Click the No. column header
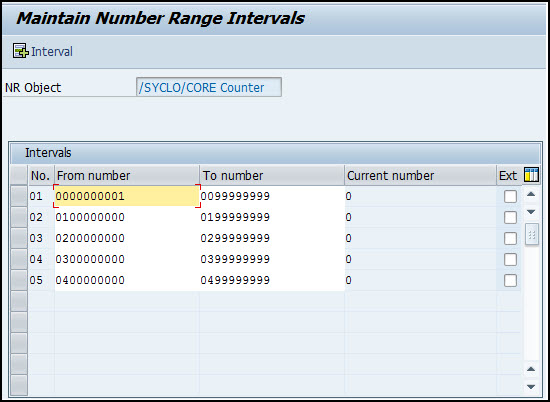The height and width of the screenshot is (402, 550). pos(41,175)
